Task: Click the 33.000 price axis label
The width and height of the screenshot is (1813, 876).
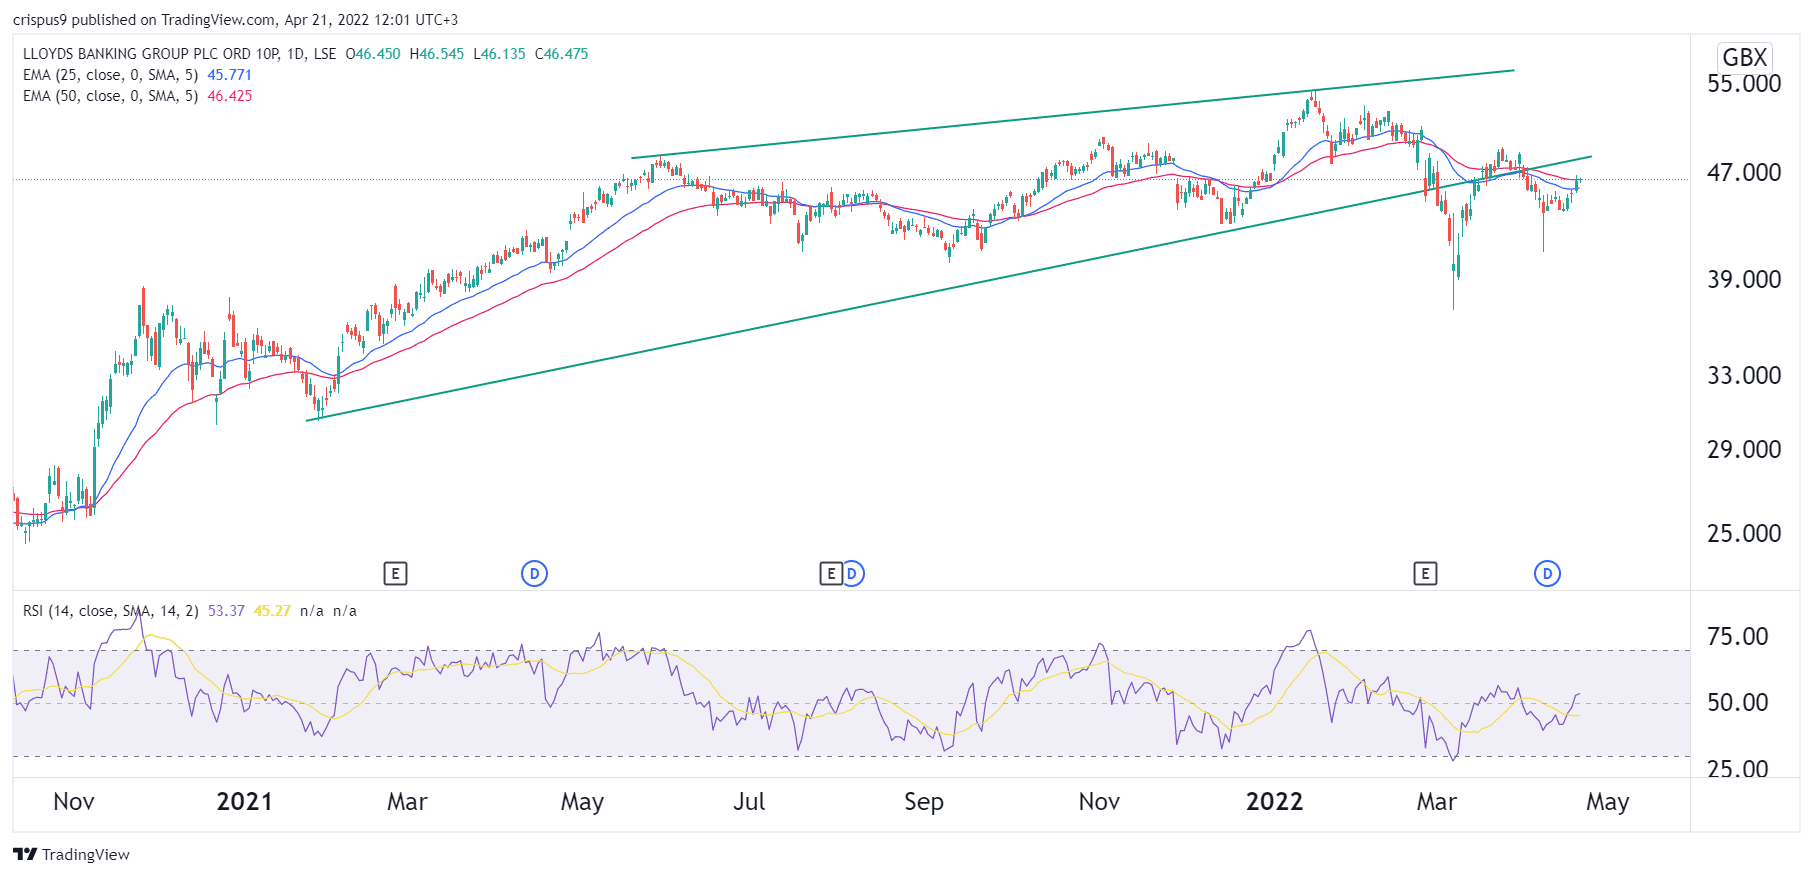Action: coord(1744,376)
